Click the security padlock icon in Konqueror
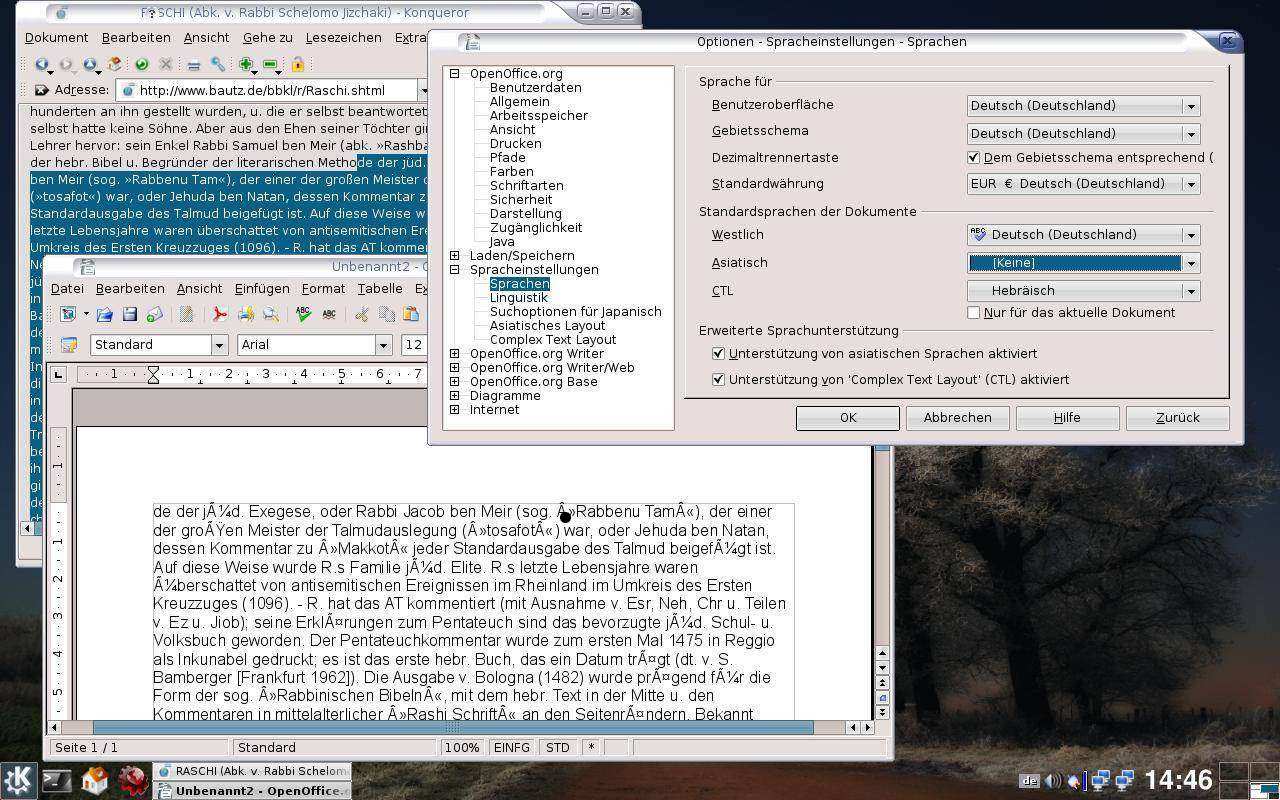The width and height of the screenshot is (1280, 800). click(x=297, y=64)
